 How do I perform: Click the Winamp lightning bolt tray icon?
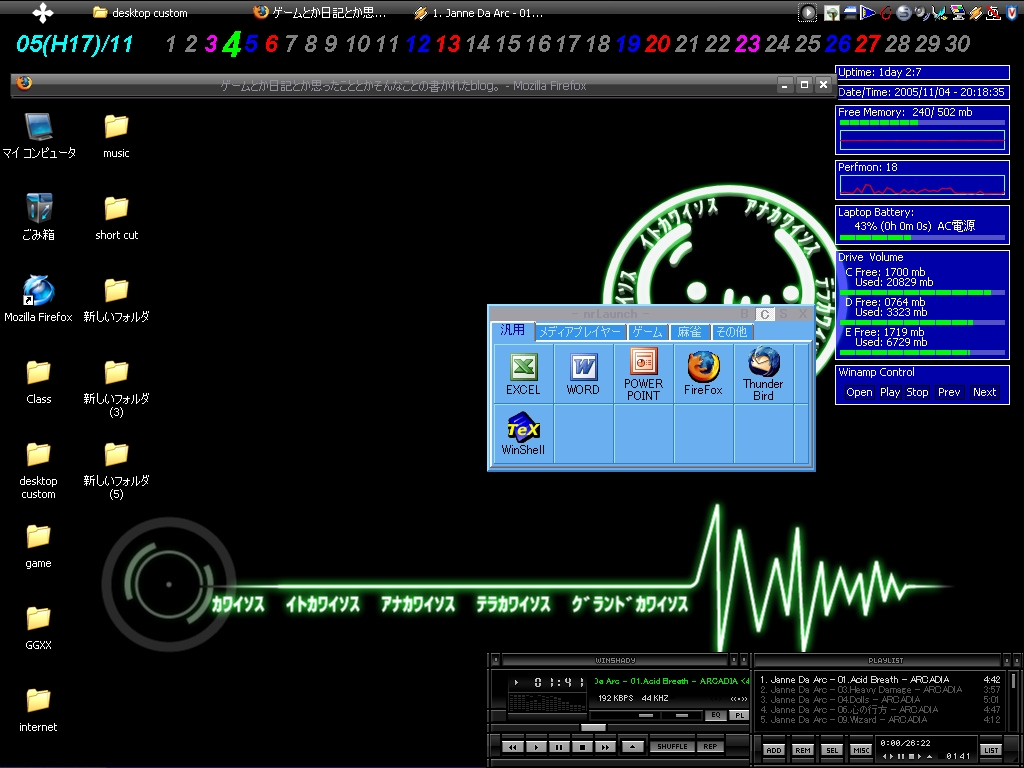976,12
